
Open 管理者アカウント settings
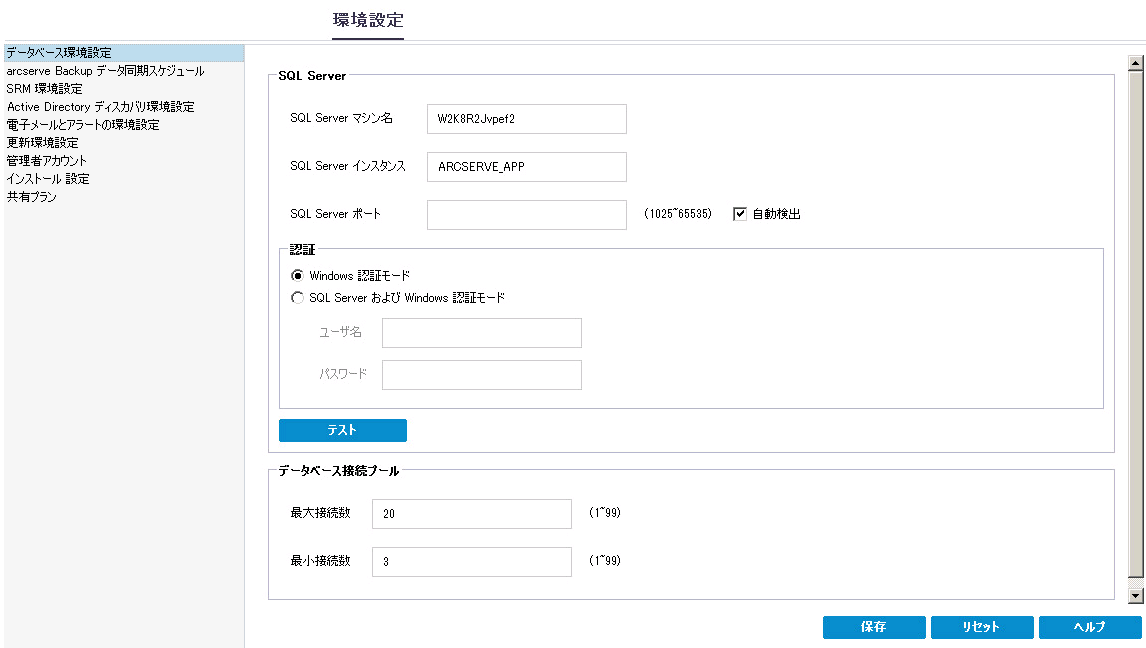[47, 161]
